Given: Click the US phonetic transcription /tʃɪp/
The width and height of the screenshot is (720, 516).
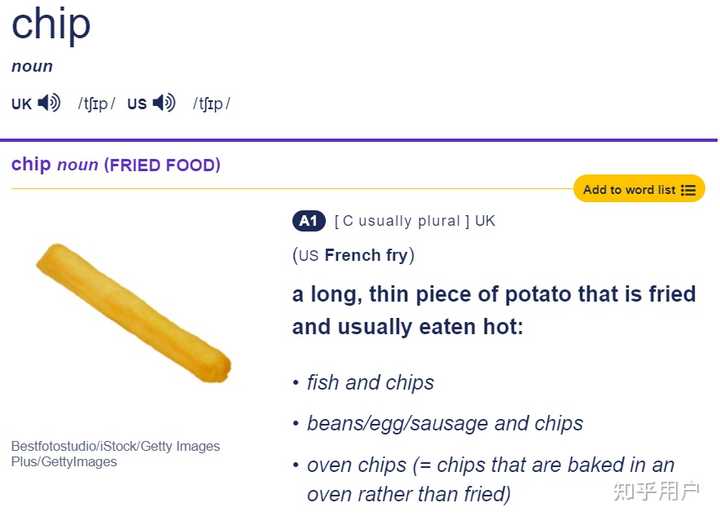Looking at the screenshot, I should coord(211,104).
